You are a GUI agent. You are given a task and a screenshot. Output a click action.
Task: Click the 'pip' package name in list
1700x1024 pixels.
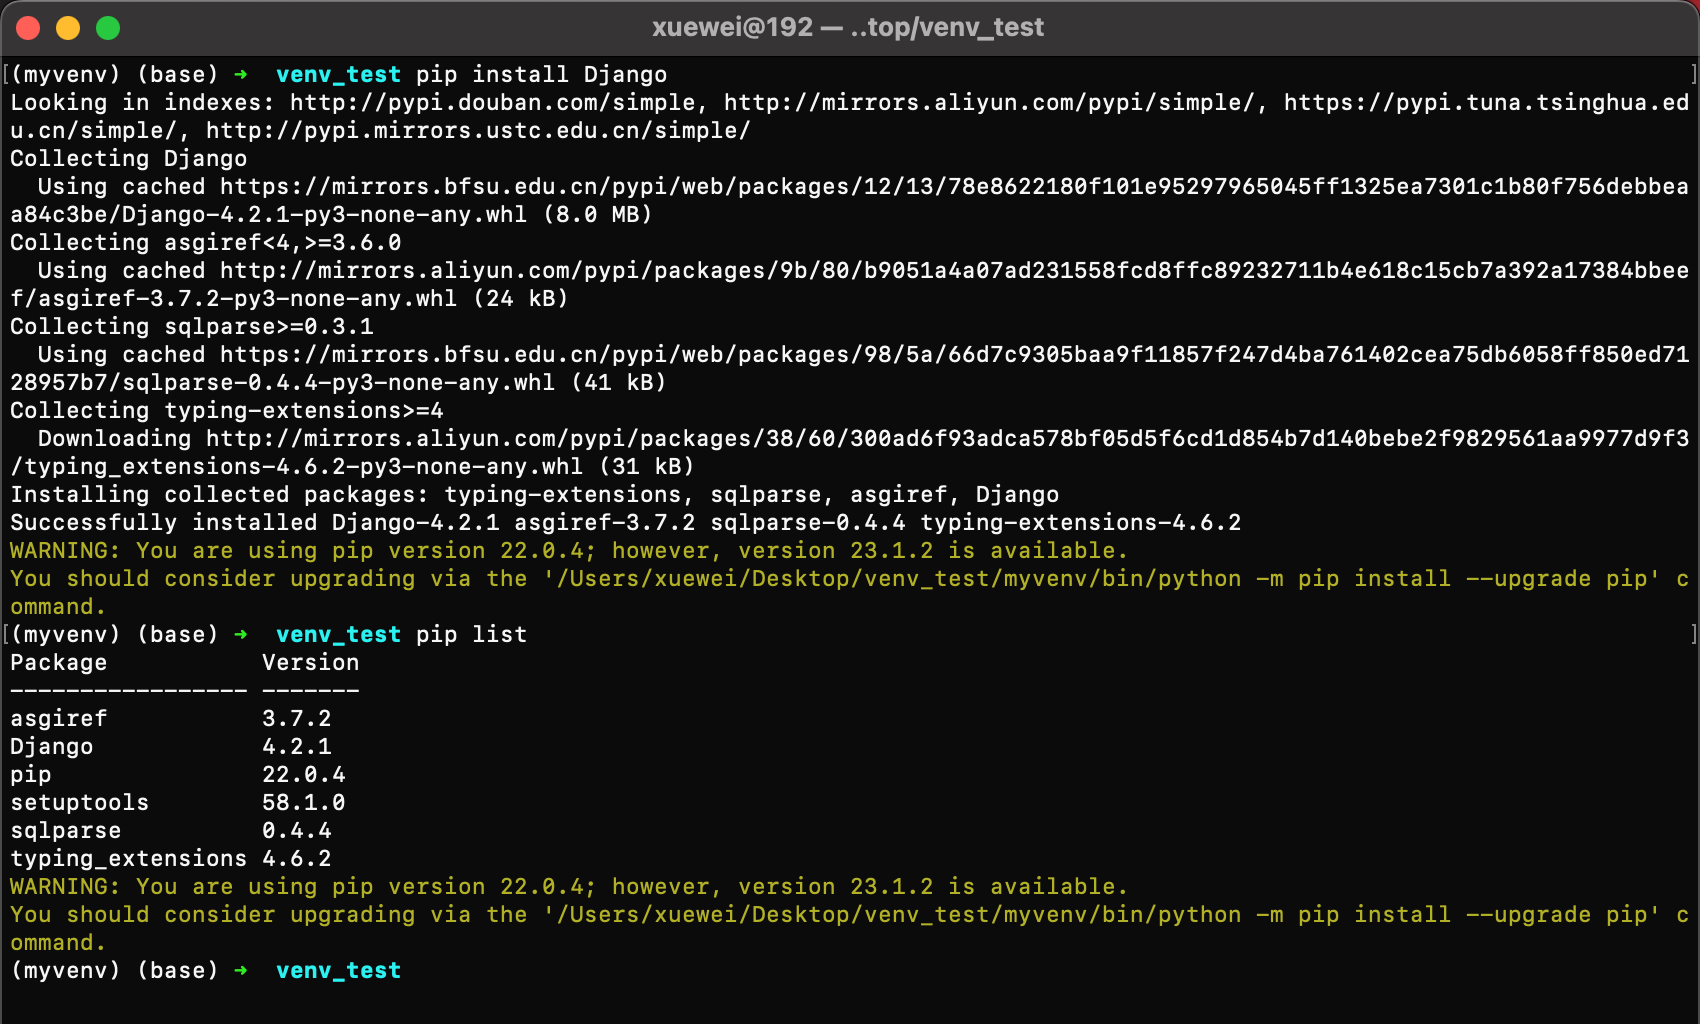click(31, 775)
